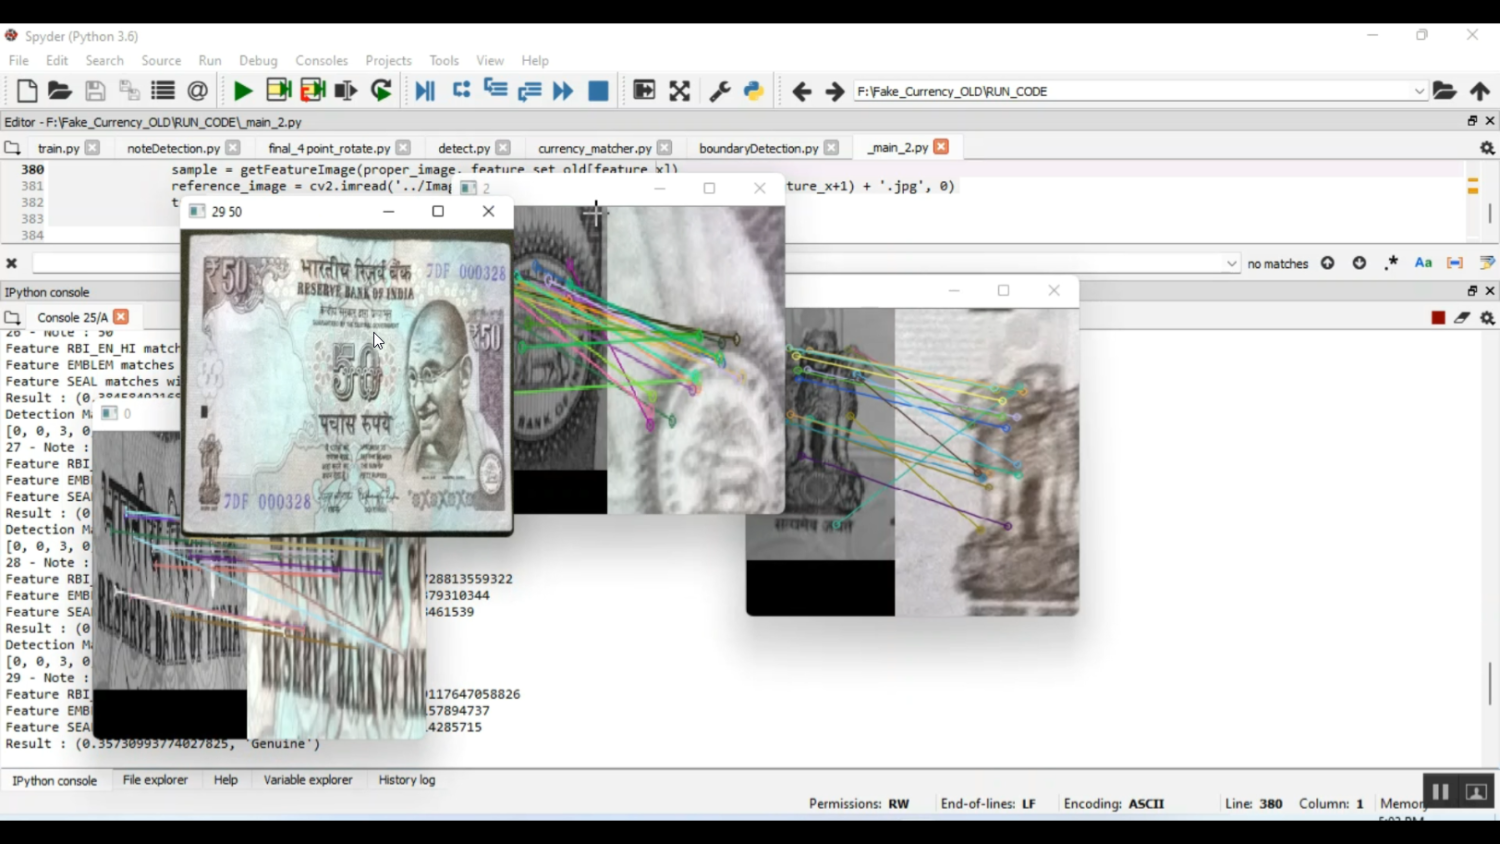Viewport: 1500px width, 844px height.
Task: Open the PYTHONPATH manager Python icon
Action: click(754, 90)
